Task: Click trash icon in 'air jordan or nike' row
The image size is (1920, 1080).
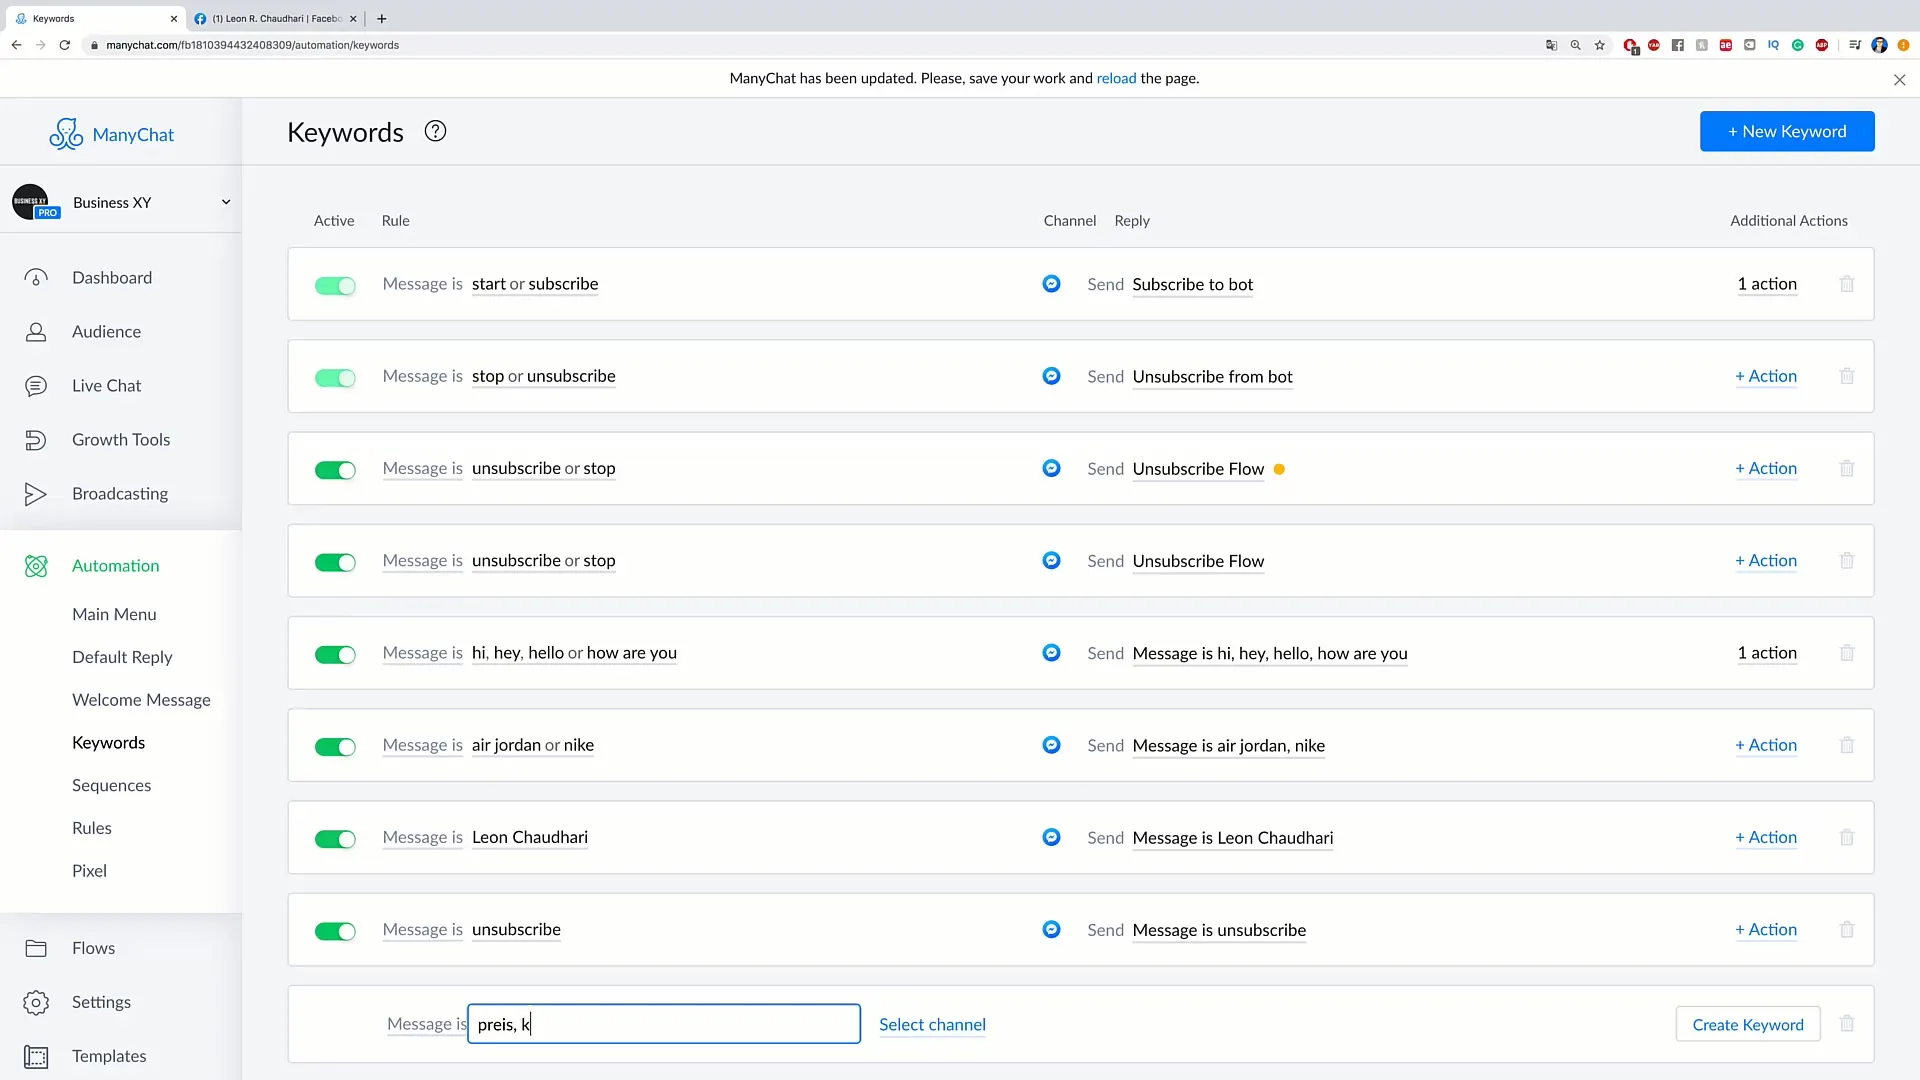Action: (x=1847, y=745)
